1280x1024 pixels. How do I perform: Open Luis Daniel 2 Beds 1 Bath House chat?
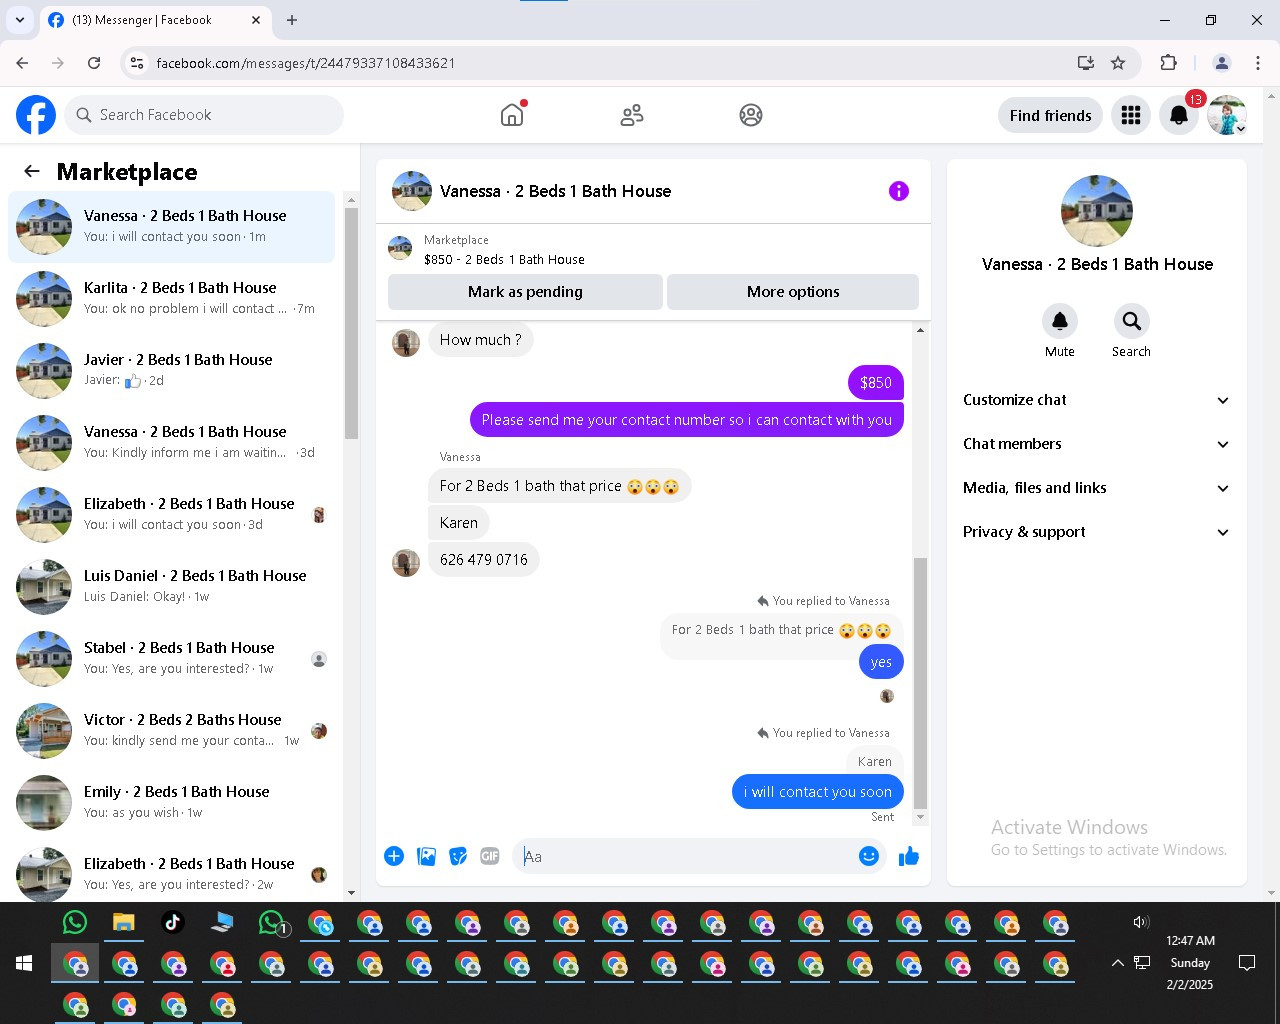171,587
